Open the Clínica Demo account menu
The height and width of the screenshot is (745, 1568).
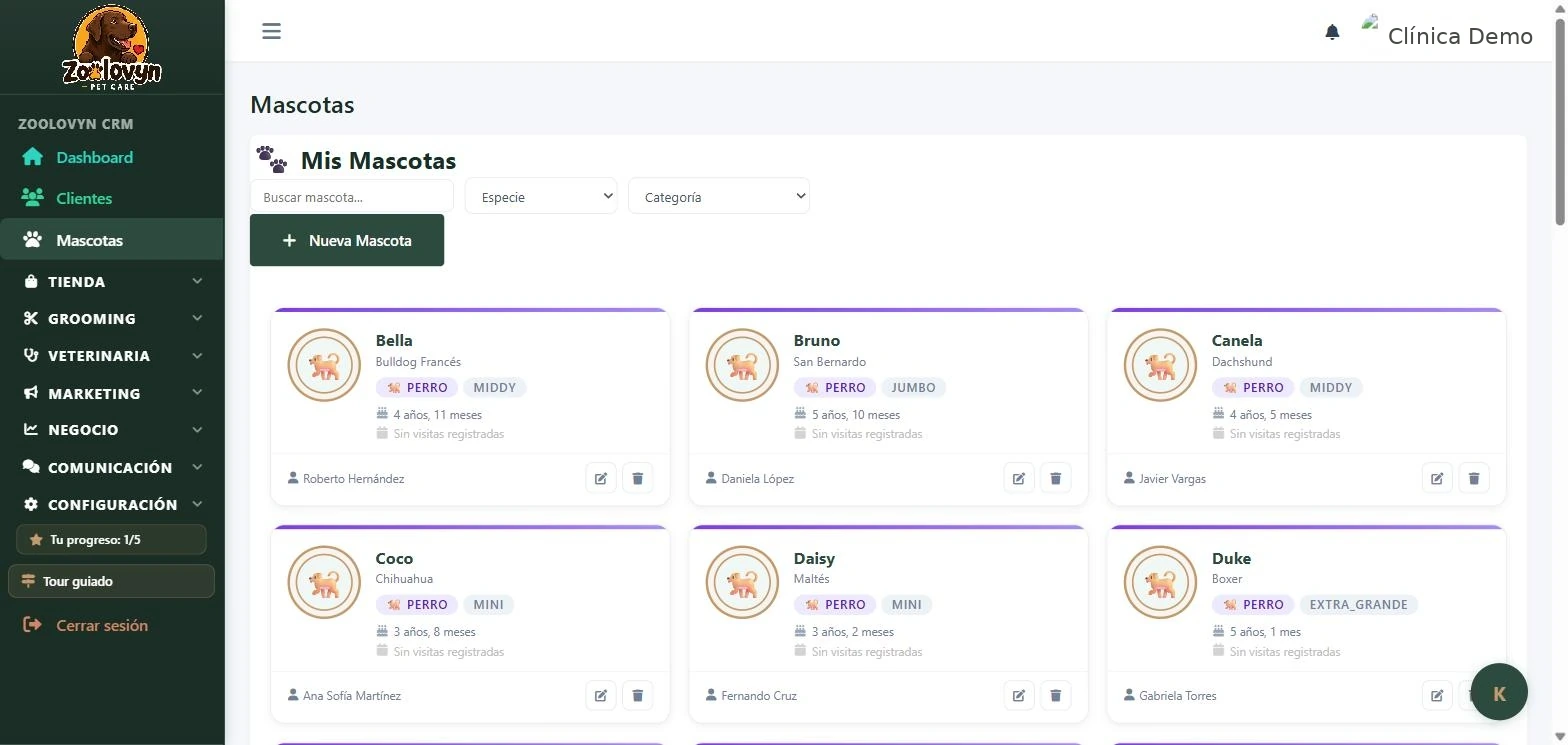click(1447, 34)
